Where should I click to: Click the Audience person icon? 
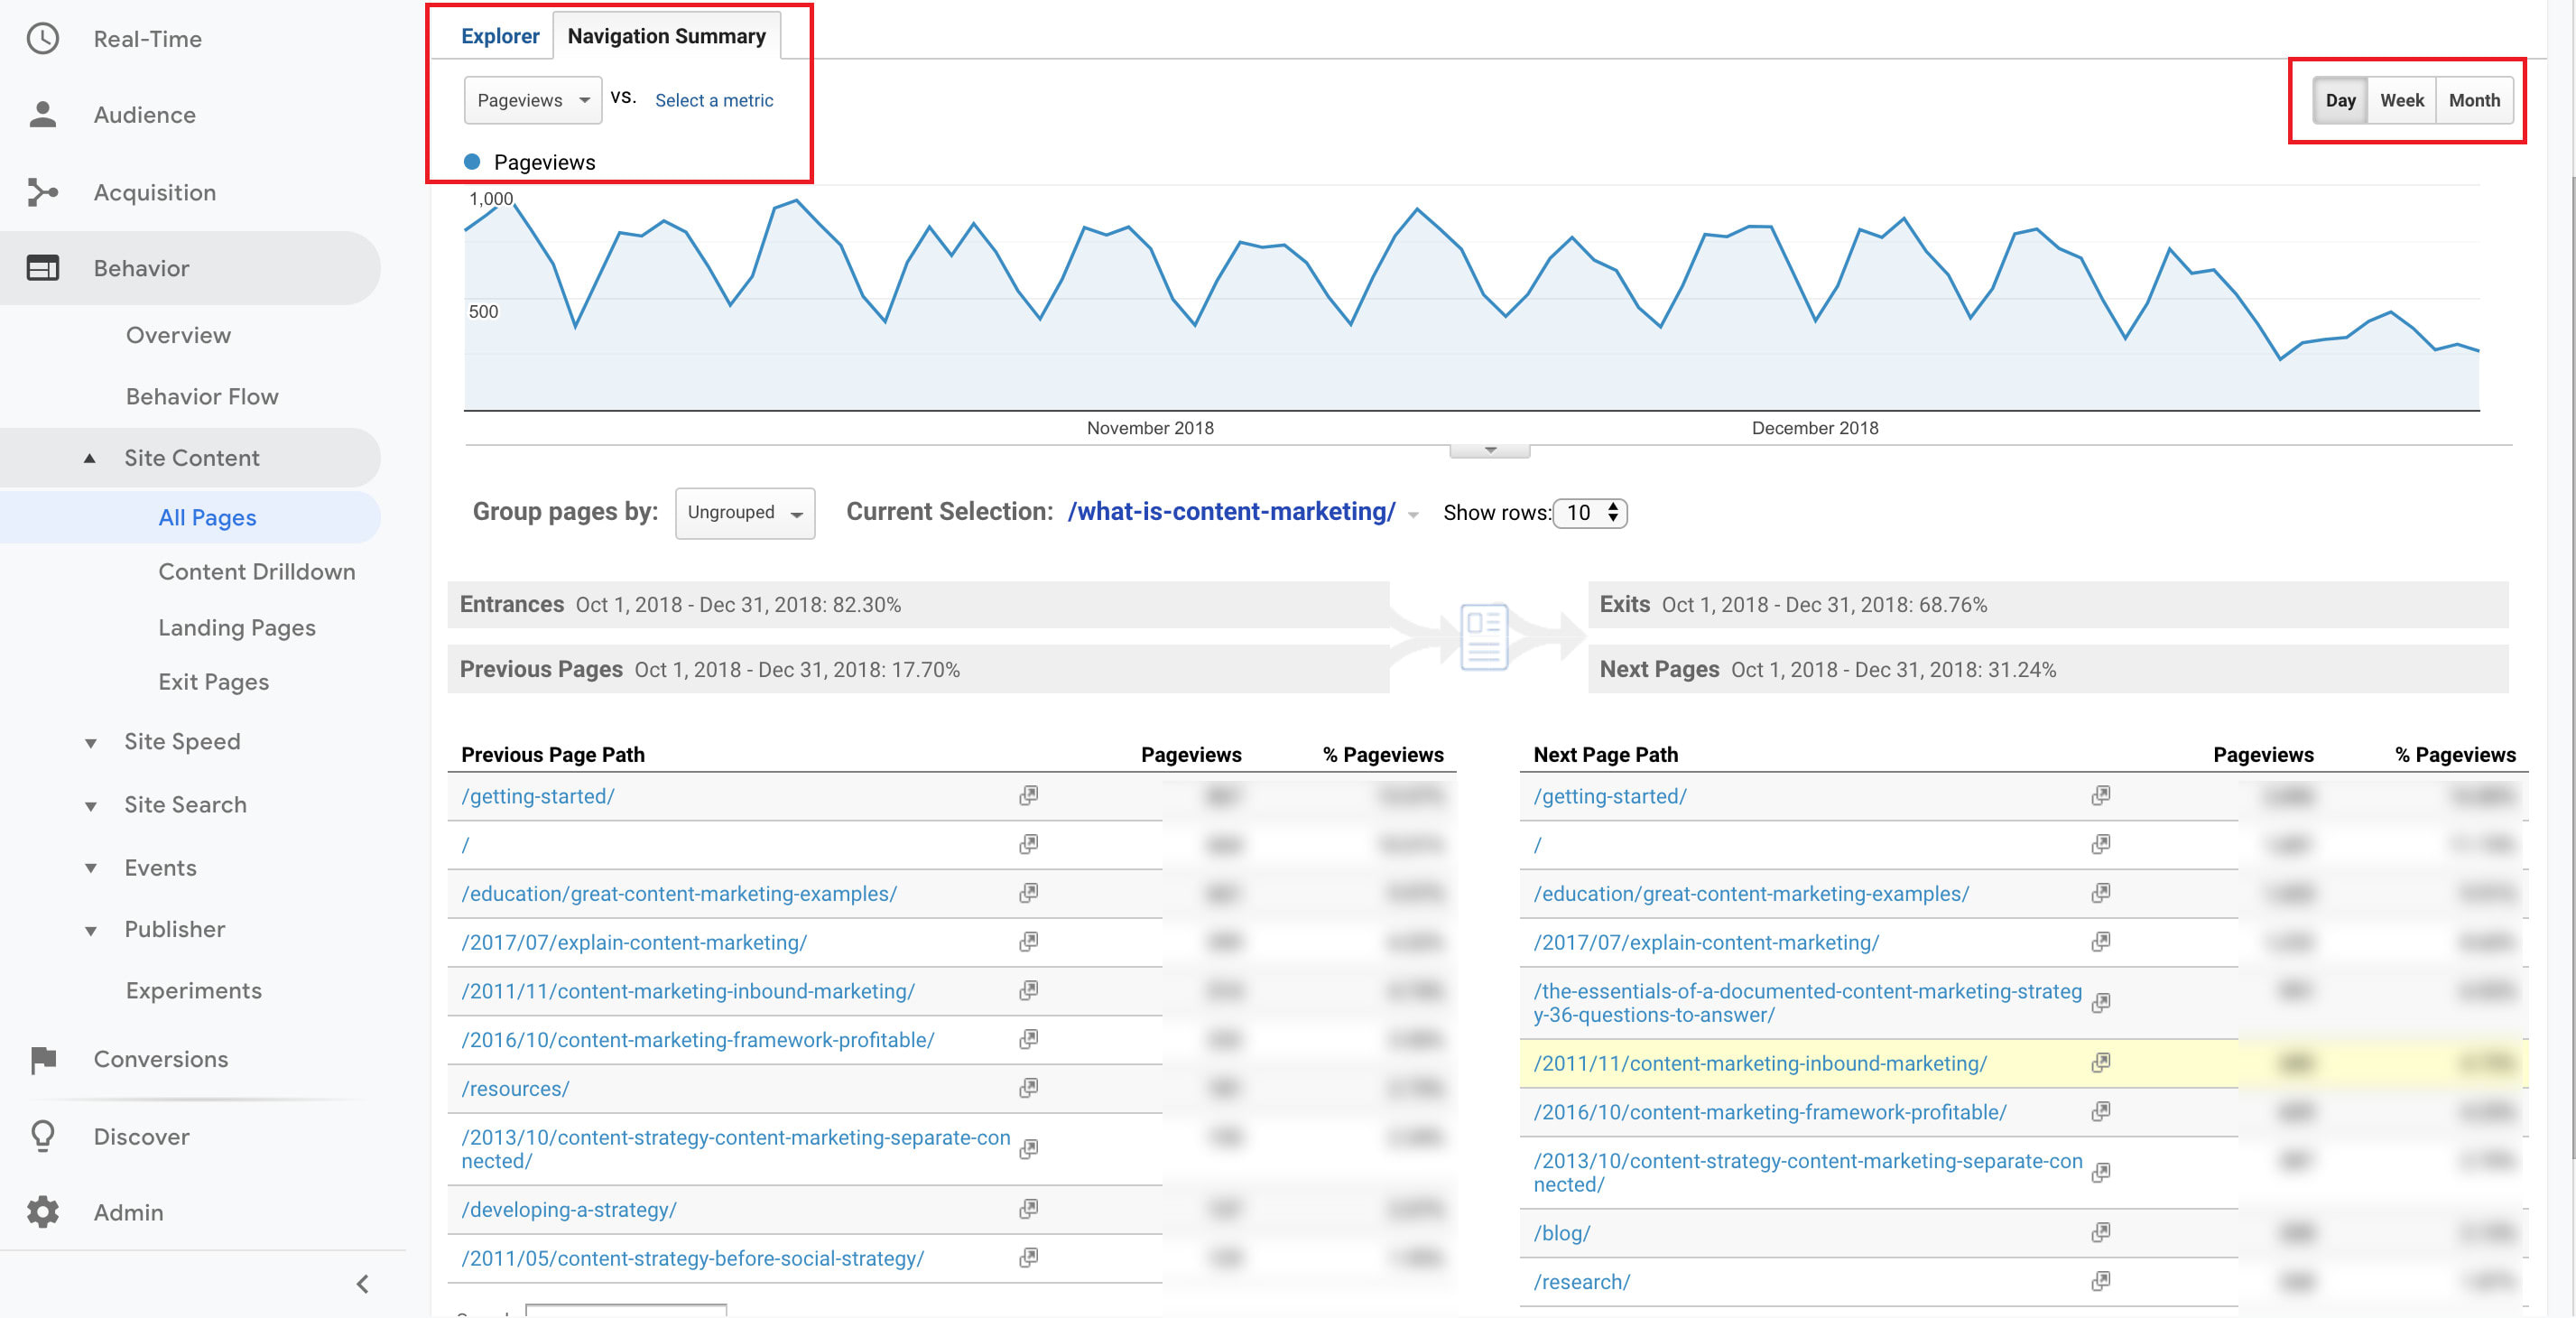[44, 114]
